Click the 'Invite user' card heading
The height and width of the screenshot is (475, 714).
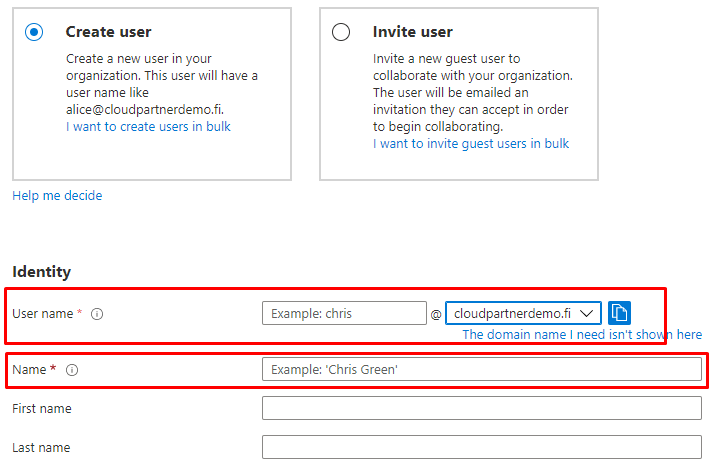point(413,32)
